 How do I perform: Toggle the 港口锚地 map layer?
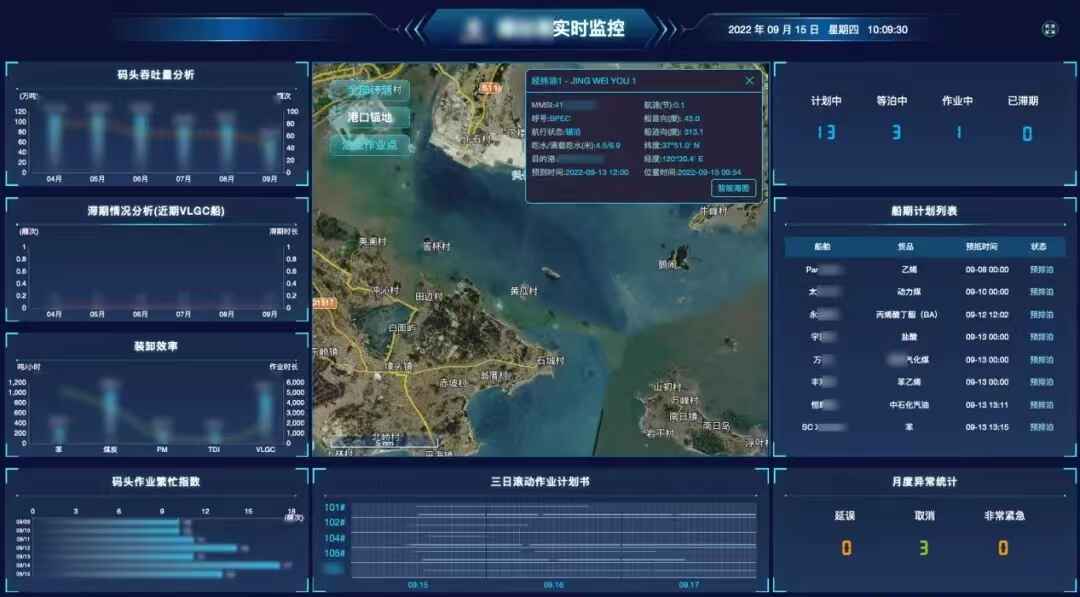(370, 117)
